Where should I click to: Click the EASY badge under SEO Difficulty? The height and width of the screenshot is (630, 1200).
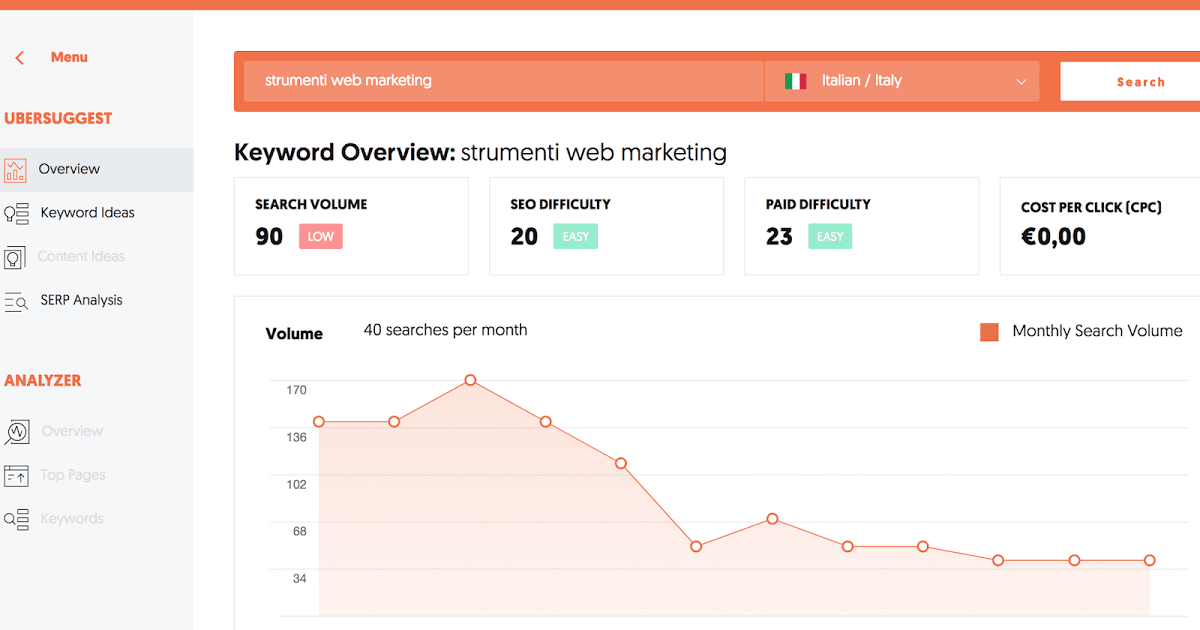click(x=575, y=236)
